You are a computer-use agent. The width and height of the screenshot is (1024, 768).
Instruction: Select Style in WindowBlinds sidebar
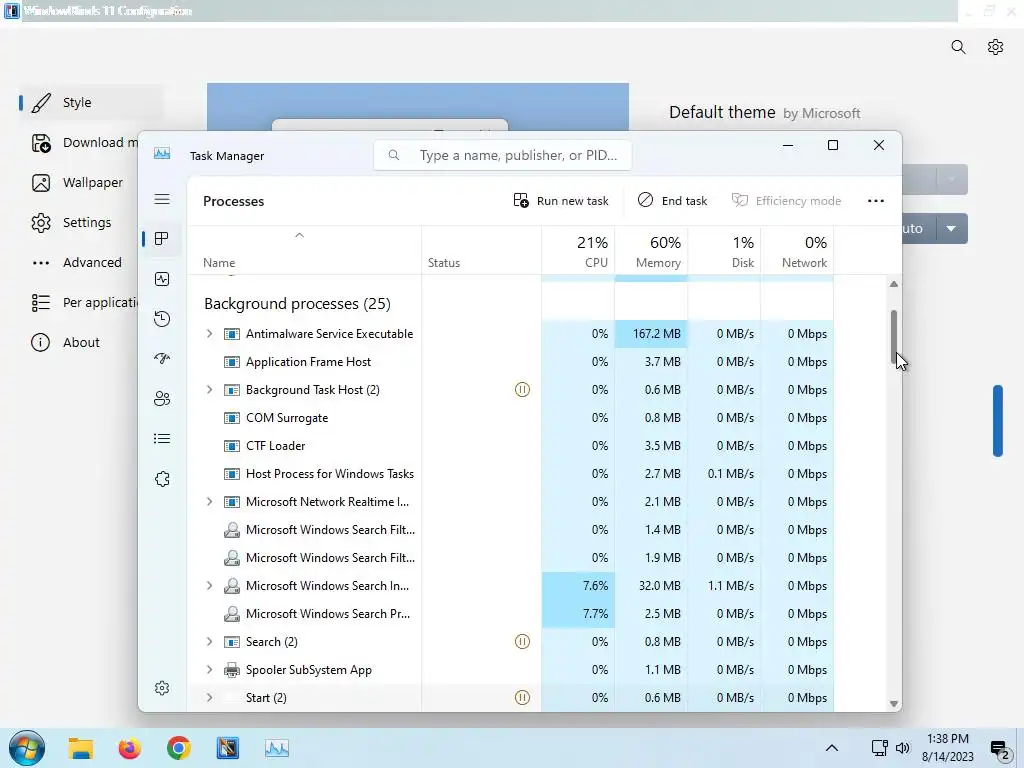(x=91, y=103)
